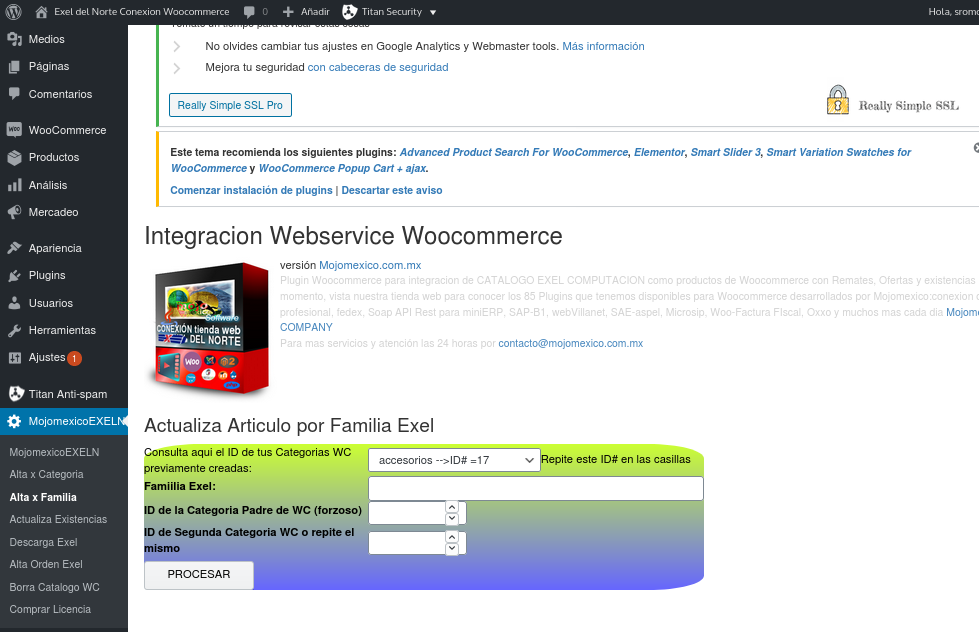Viewport: 979px width, 632px height.
Task: Open con cabeceras de seguridad link
Action: pyautogui.click(x=378, y=67)
